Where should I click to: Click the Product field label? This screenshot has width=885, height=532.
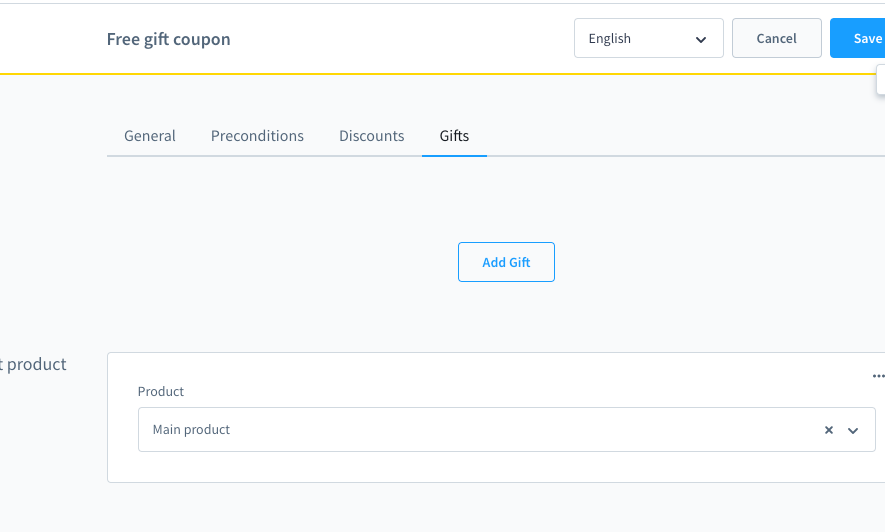point(161,392)
